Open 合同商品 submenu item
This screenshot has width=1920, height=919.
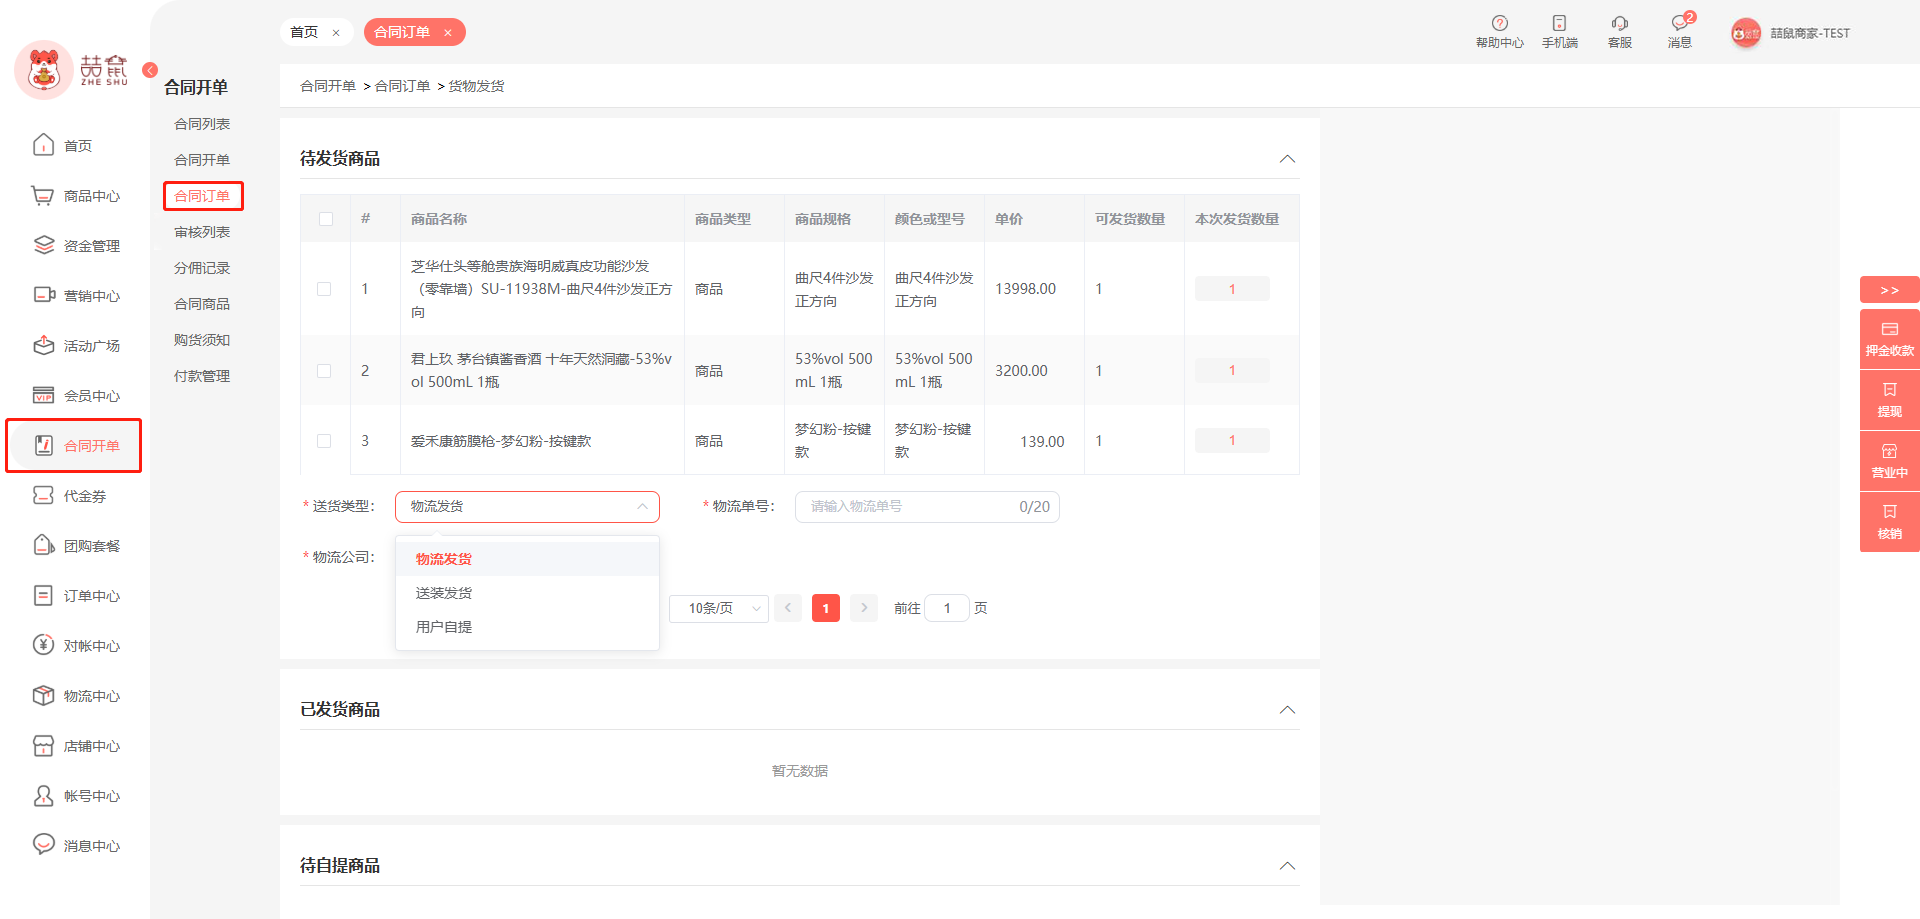(x=202, y=304)
